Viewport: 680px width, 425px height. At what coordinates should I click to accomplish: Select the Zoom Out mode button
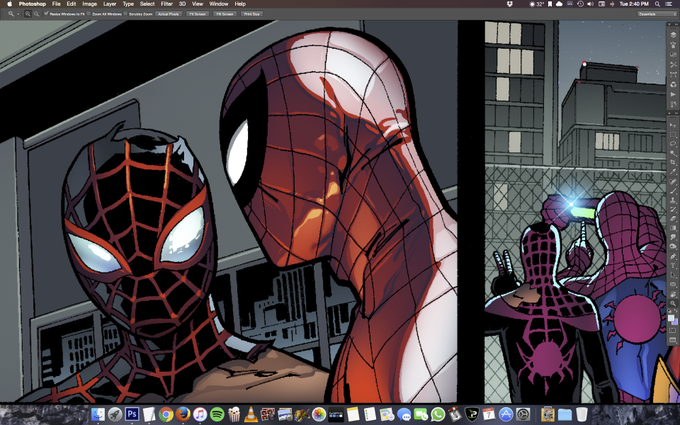click(x=36, y=14)
